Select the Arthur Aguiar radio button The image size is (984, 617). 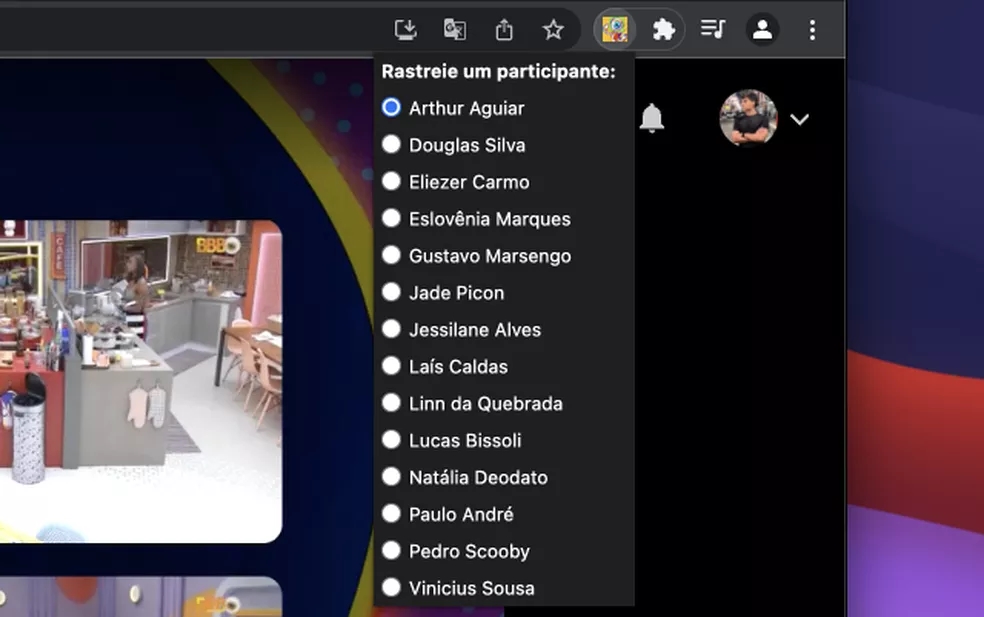pyautogui.click(x=391, y=107)
